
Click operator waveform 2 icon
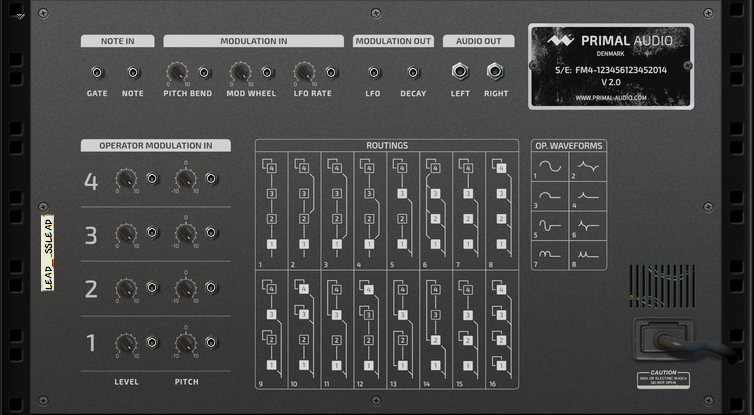pyautogui.click(x=588, y=167)
